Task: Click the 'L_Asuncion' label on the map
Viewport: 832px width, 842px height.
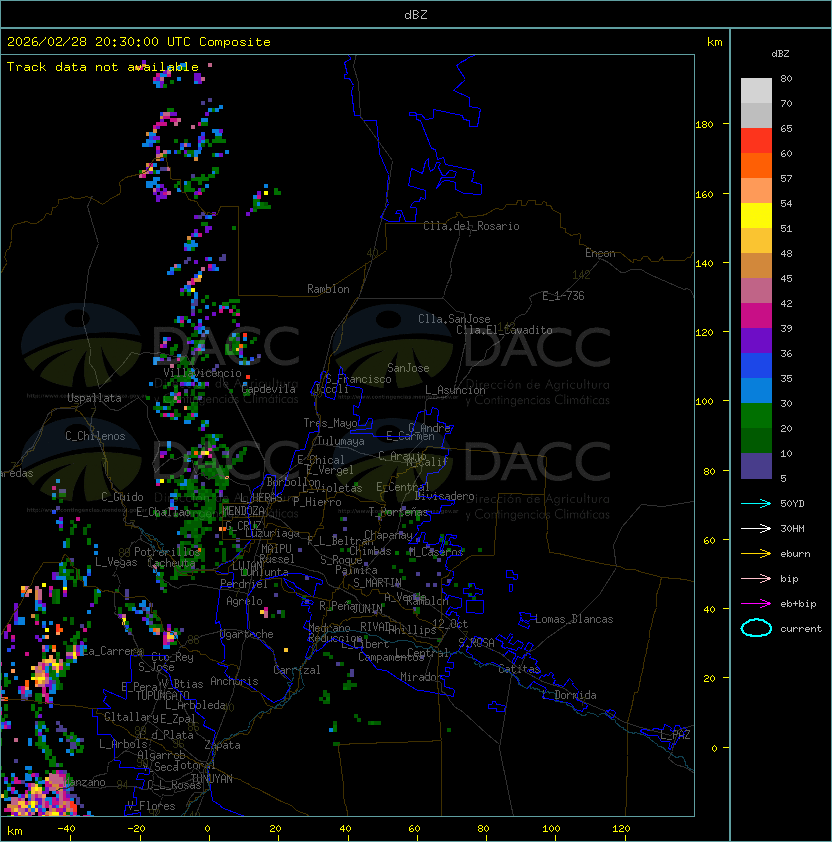Action: point(455,390)
